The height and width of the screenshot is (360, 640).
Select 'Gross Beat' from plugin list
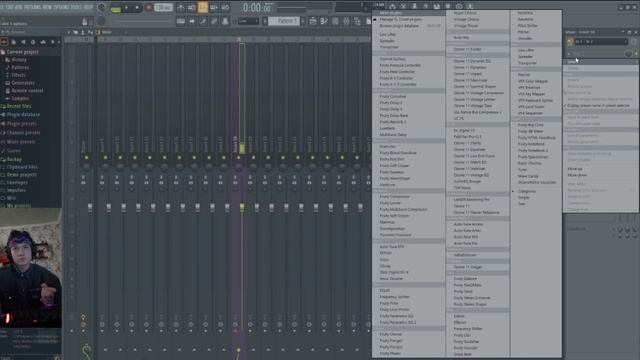[x=462, y=354]
